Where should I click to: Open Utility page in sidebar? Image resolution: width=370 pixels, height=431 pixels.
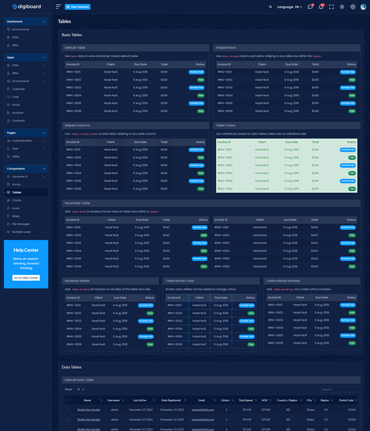pyautogui.click(x=26, y=156)
